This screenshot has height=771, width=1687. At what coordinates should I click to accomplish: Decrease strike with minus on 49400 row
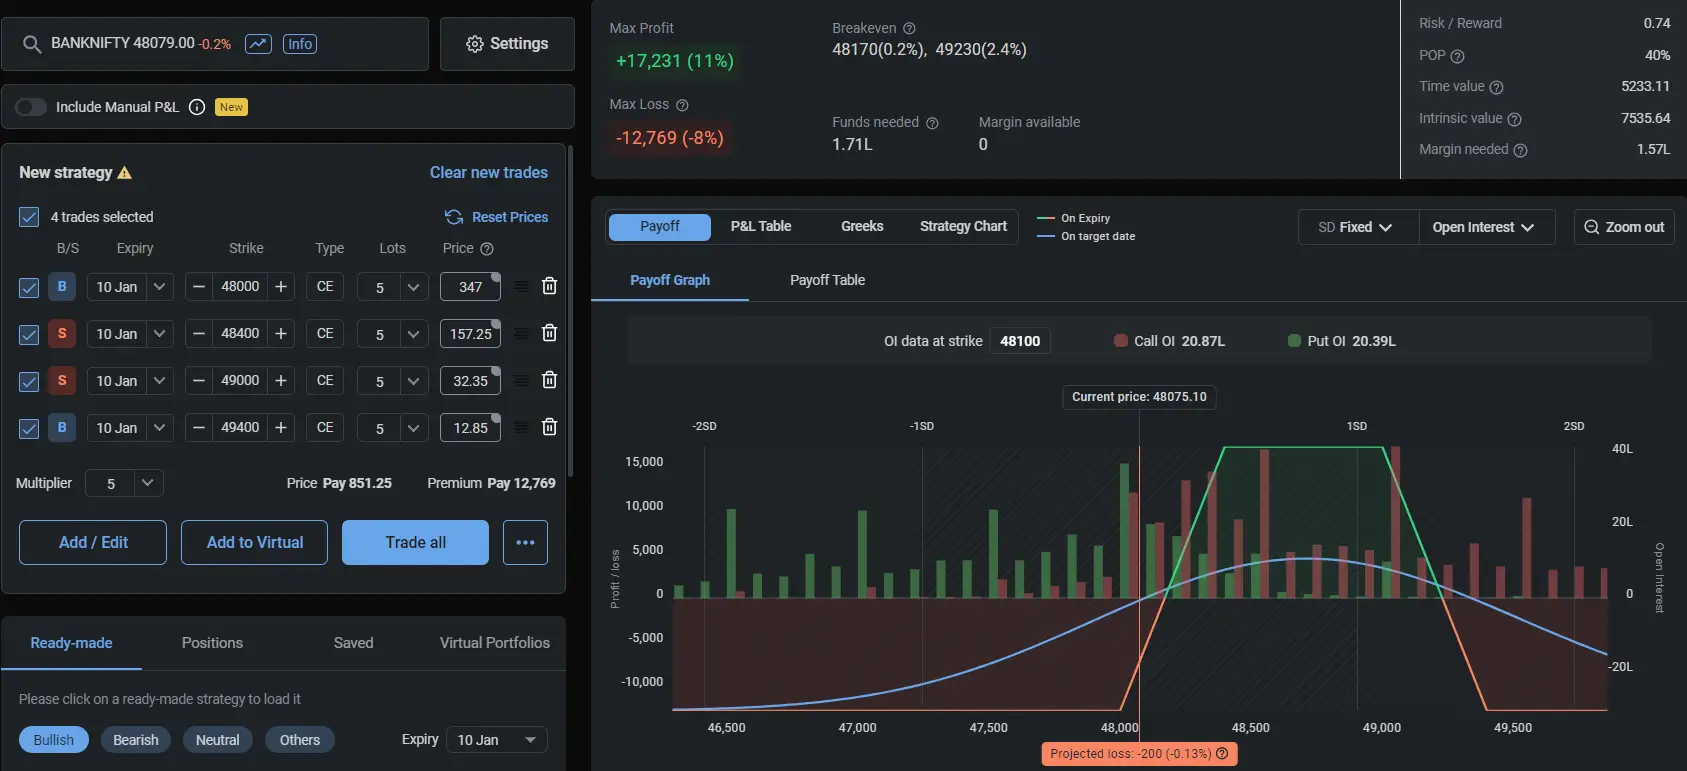[199, 427]
